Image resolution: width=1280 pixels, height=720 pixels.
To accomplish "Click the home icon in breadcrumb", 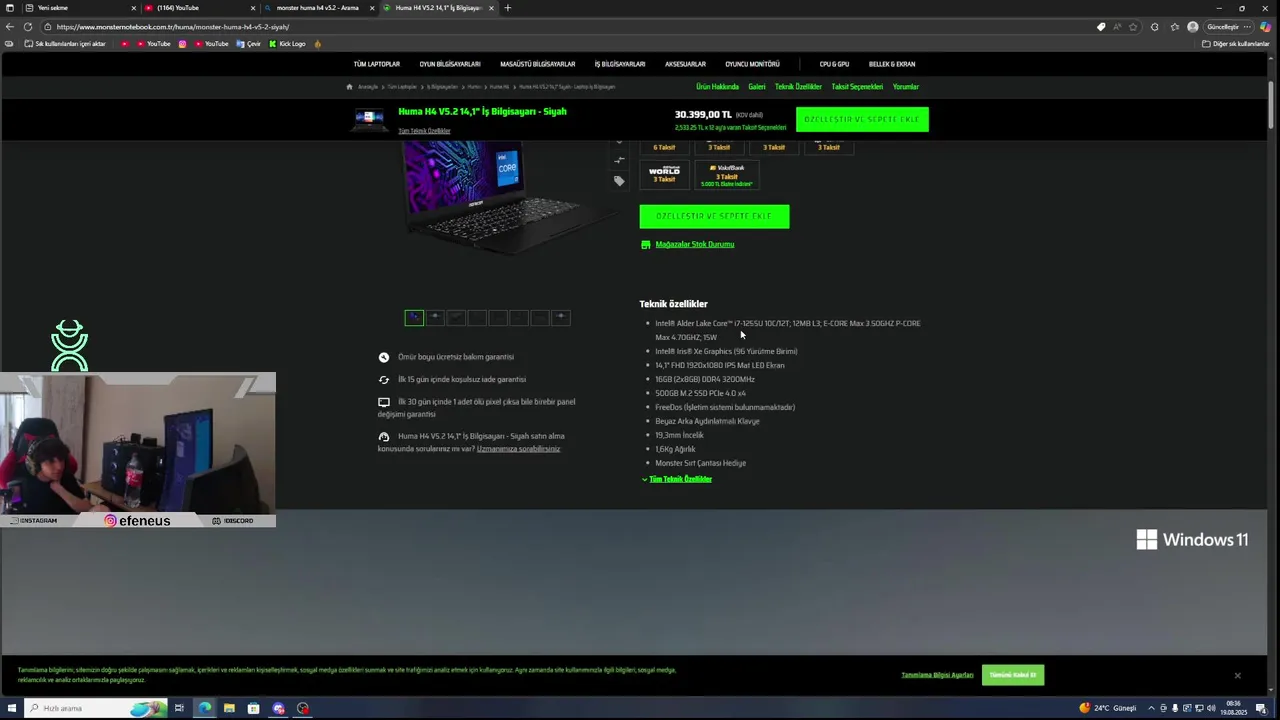I will pos(350,87).
